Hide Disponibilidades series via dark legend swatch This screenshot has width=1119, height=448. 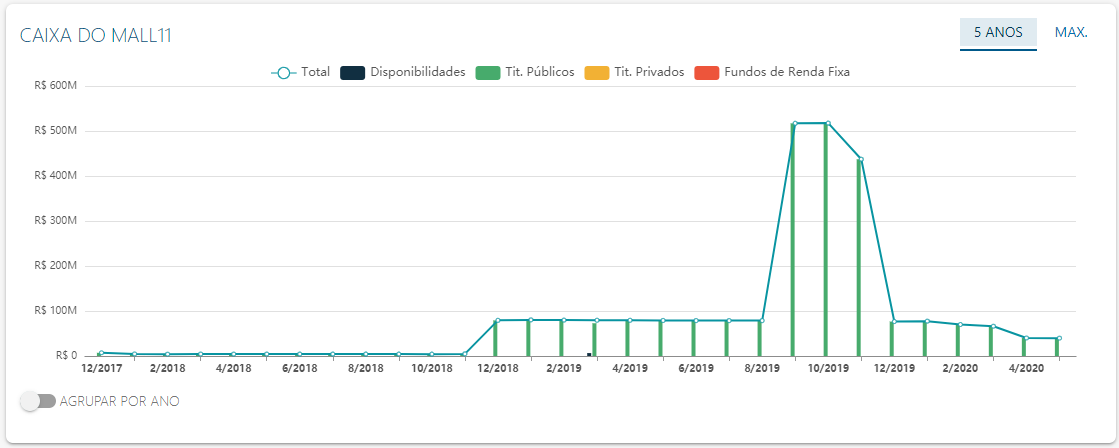point(353,72)
